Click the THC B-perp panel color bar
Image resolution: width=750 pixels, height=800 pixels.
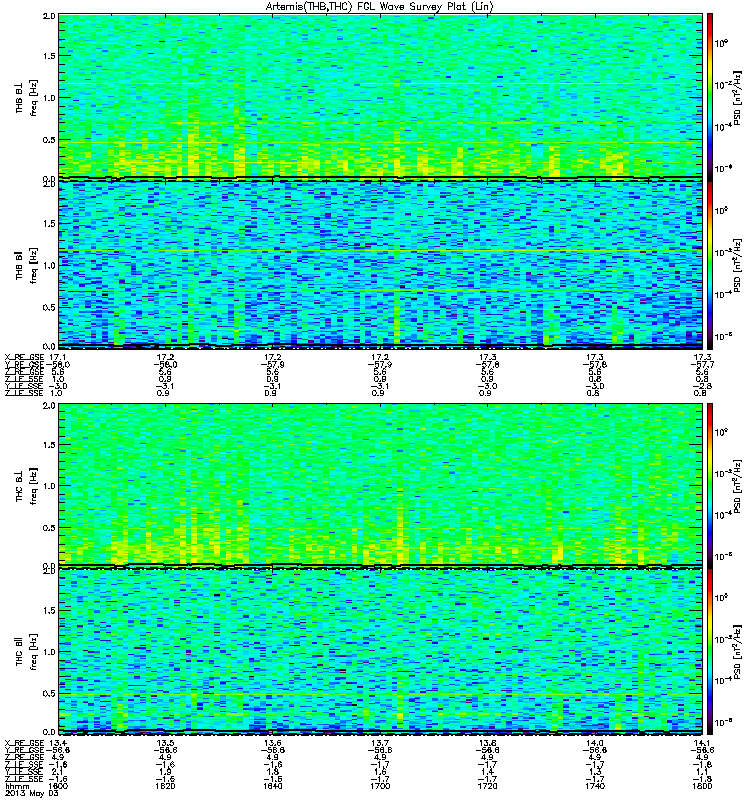pyautogui.click(x=710, y=485)
